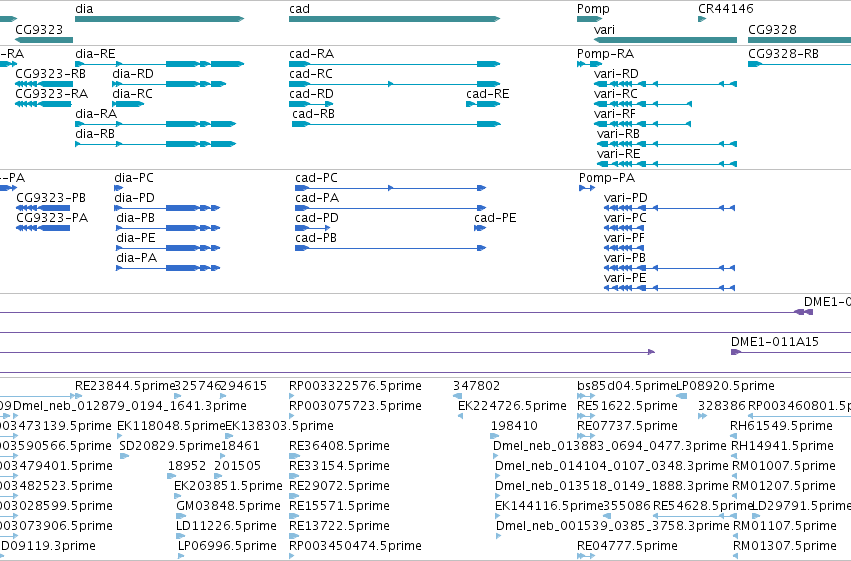Screen dimensions: 851x561
Task: Click the vari-PE protein label
Action: (x=625, y=278)
